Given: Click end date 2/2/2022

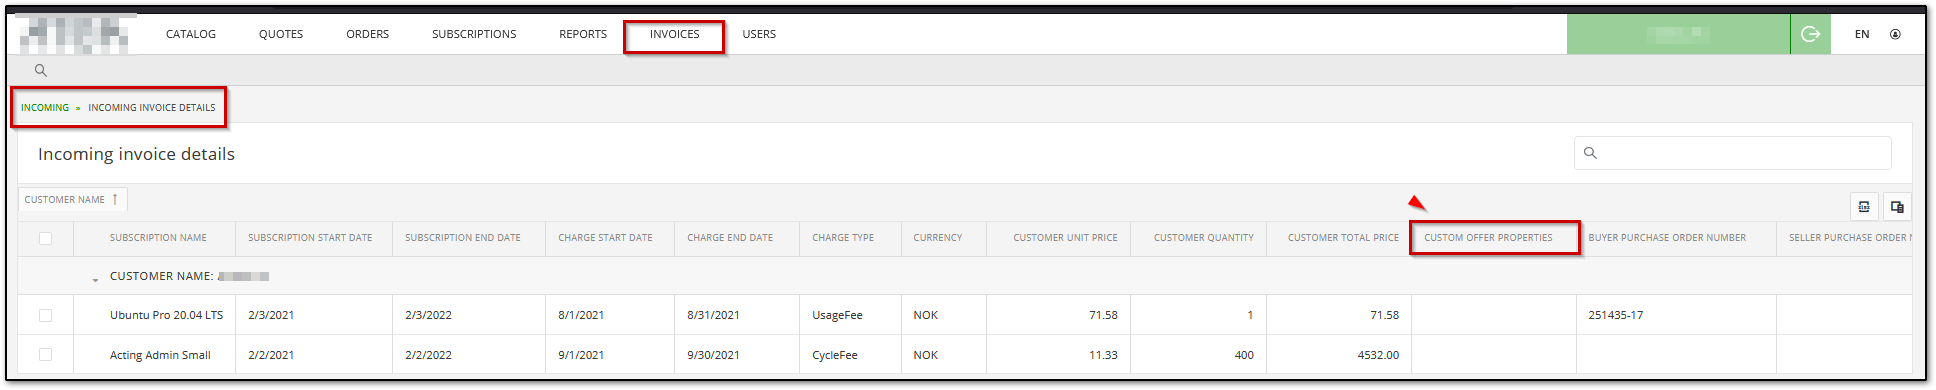Looking at the screenshot, I should pos(428,355).
